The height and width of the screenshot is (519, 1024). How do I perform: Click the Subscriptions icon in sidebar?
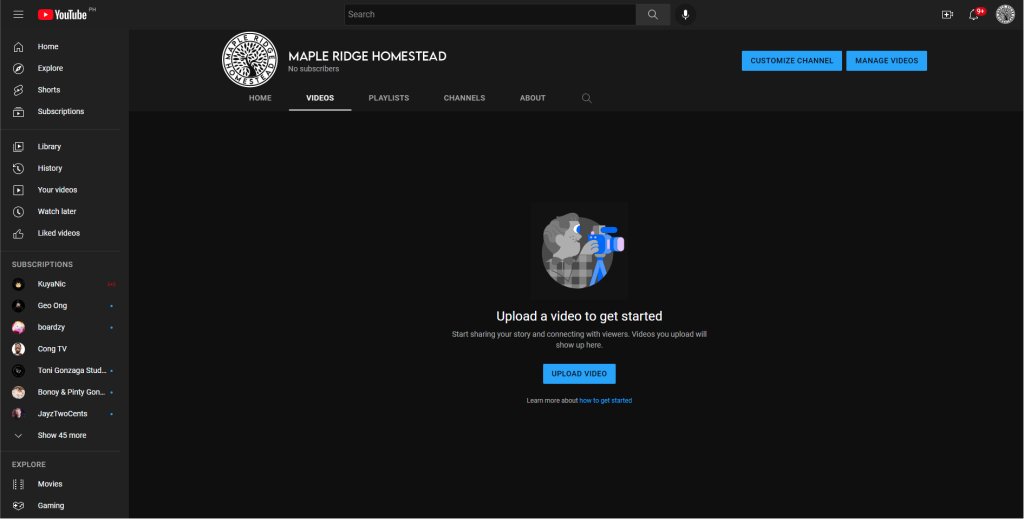point(18,112)
